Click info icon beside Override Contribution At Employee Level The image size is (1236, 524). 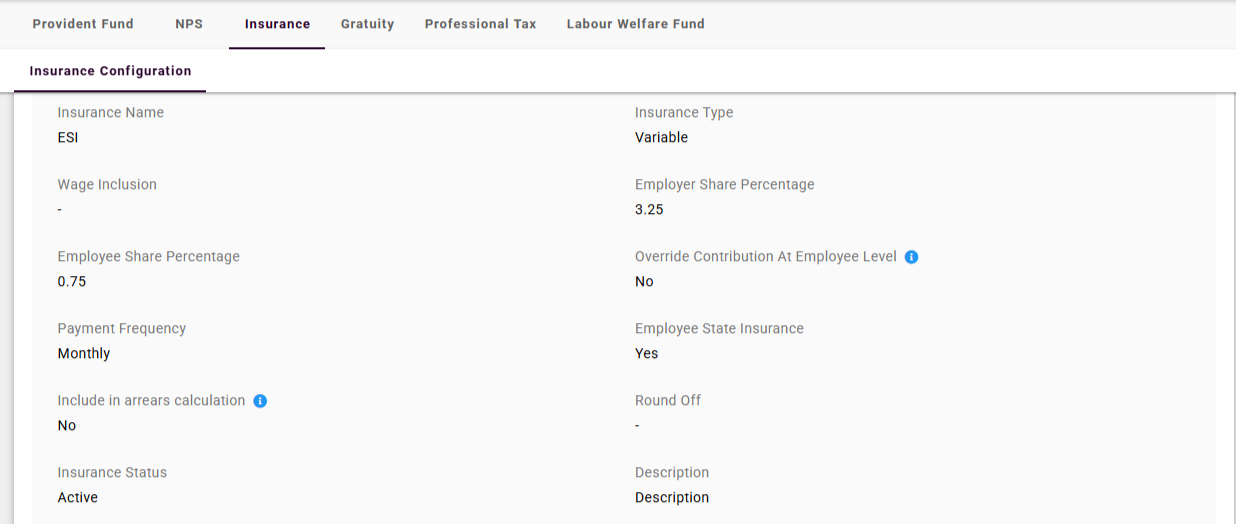click(x=912, y=257)
